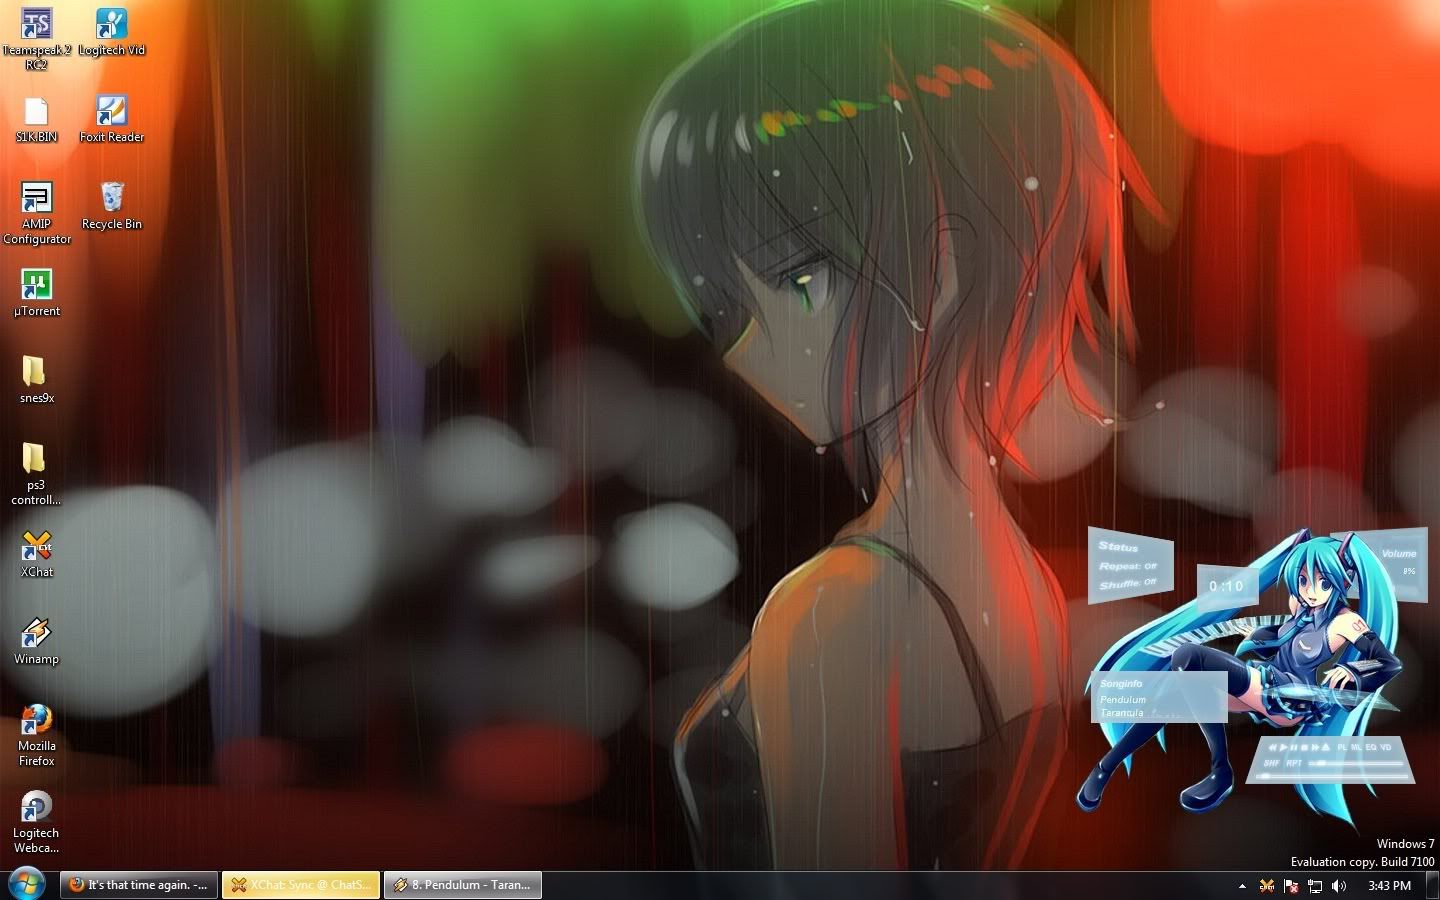1440x900 pixels.
Task: Pause playback in the Miku Winamp skin
Action: [x=1294, y=748]
